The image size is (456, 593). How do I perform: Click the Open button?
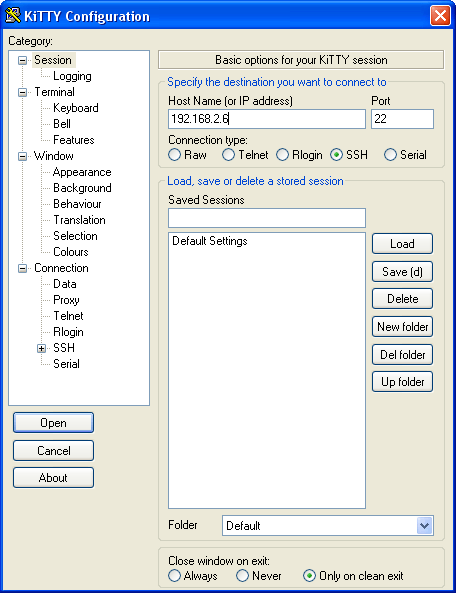[x=53, y=423]
